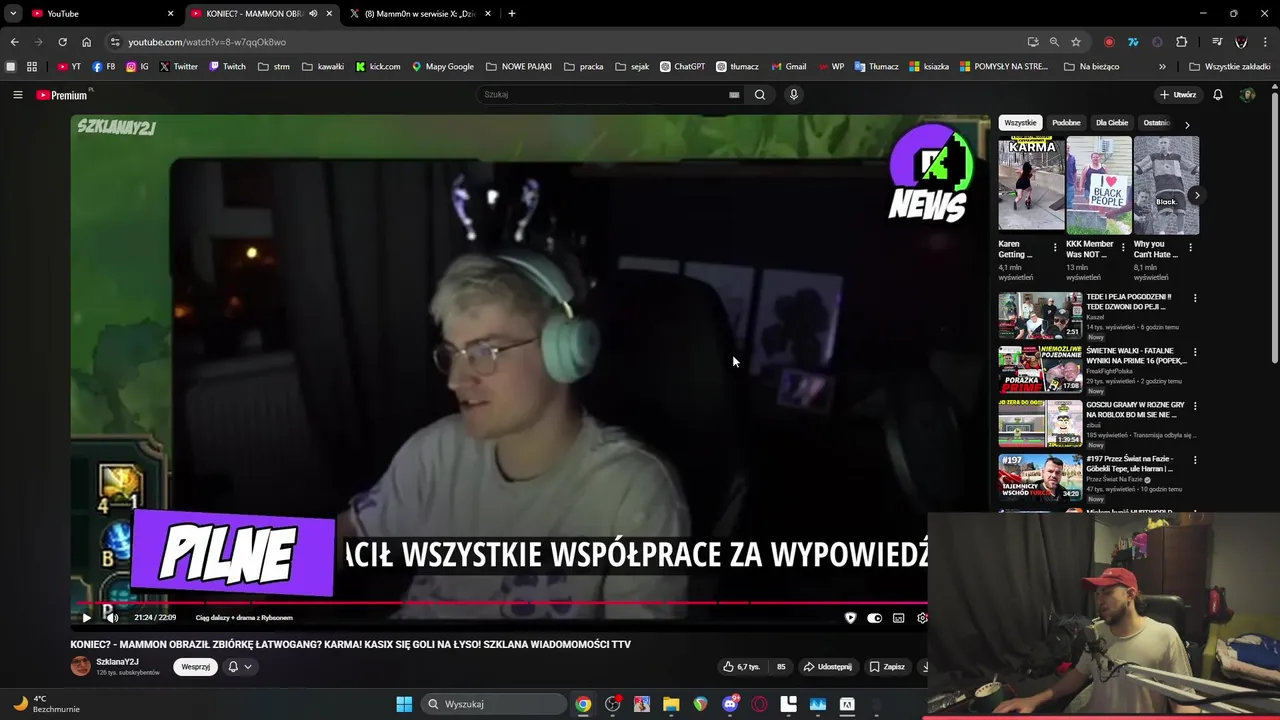This screenshot has width=1280, height=720.
Task: Click the Wesprzyj button
Action: click(195, 667)
